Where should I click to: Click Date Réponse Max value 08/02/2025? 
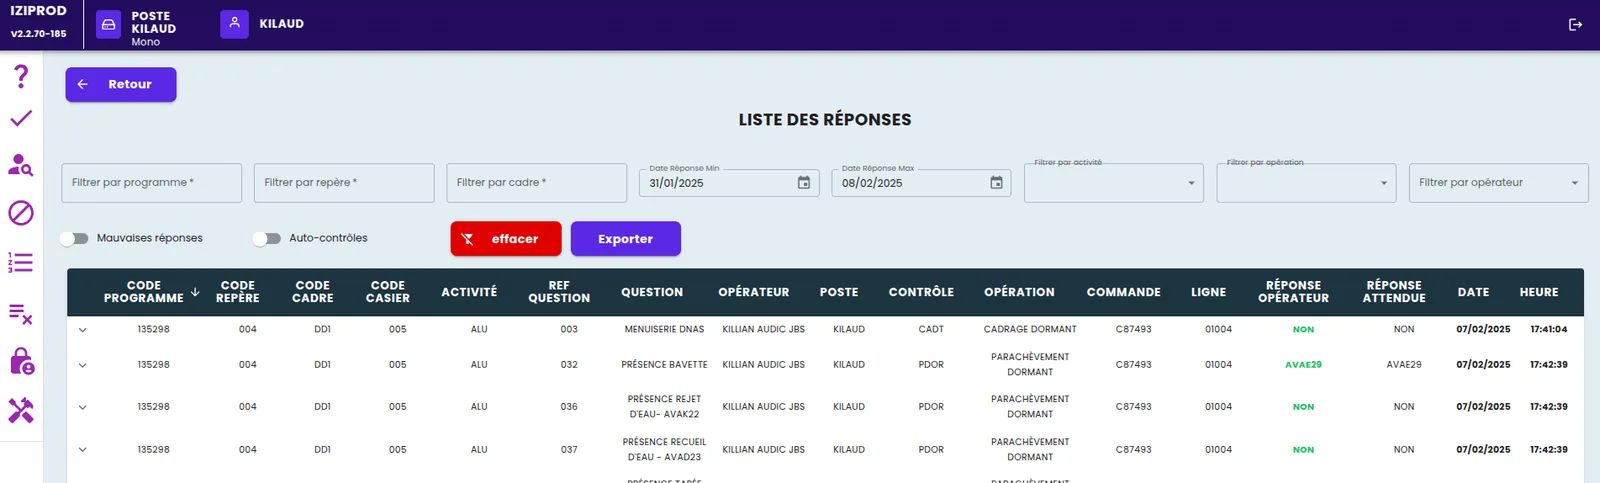872,184
